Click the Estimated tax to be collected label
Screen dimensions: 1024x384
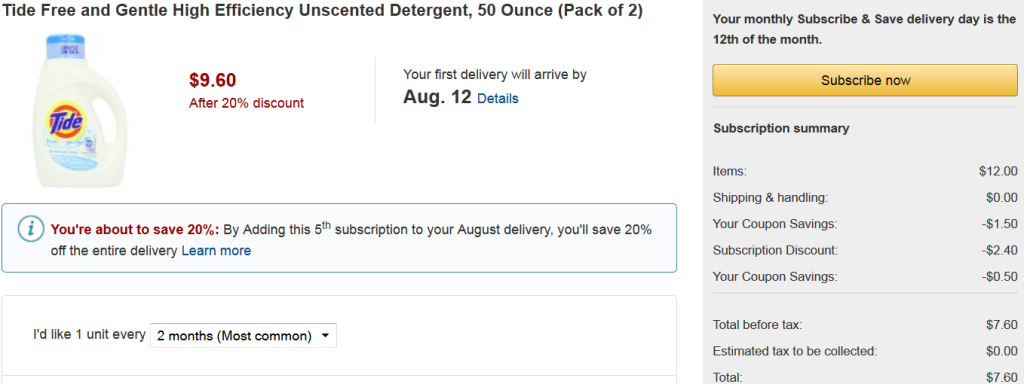(x=795, y=351)
